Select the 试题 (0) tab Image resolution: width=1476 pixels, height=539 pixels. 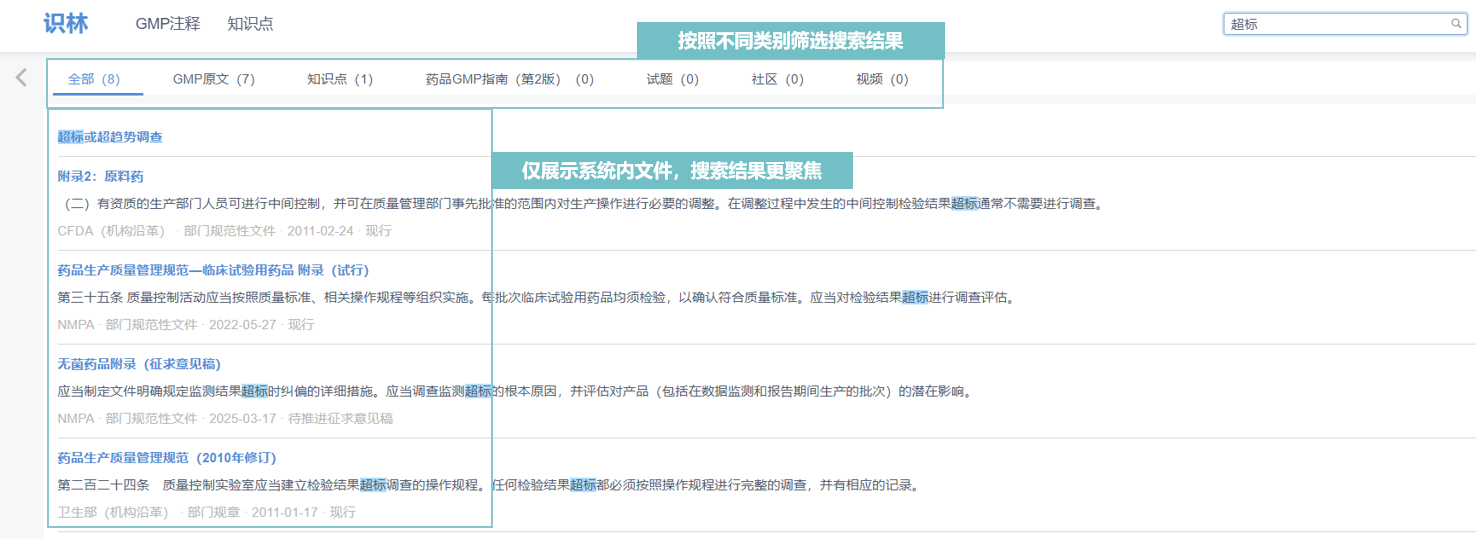[673, 79]
